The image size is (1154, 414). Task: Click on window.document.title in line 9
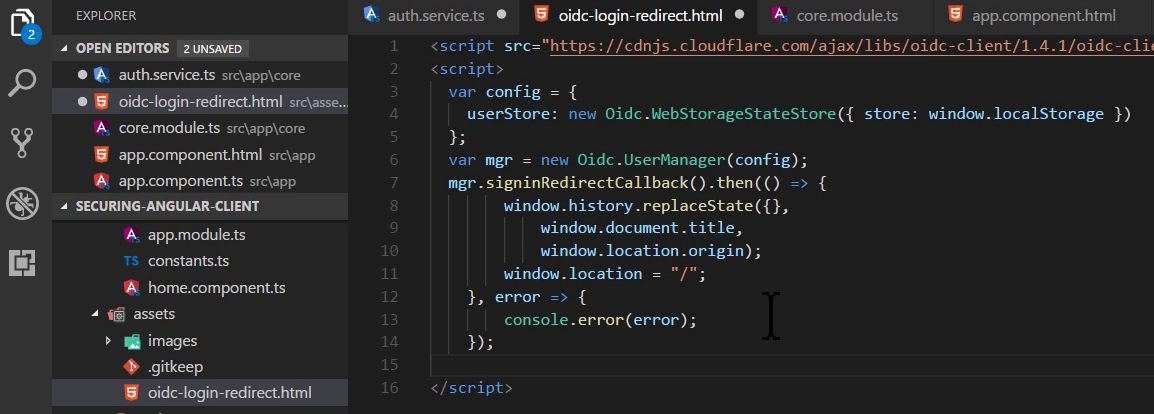pyautogui.click(x=636, y=228)
